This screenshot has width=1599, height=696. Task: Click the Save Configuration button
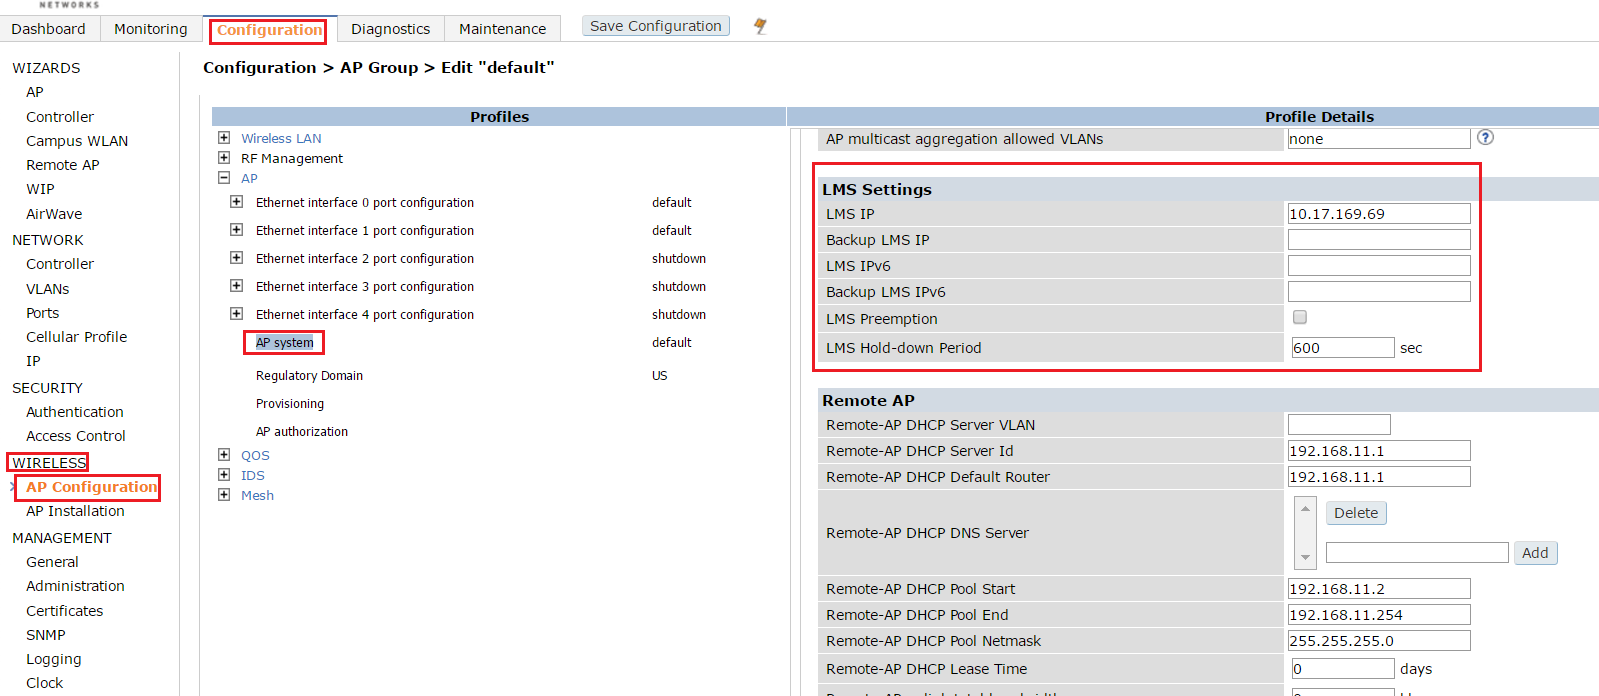tap(656, 26)
